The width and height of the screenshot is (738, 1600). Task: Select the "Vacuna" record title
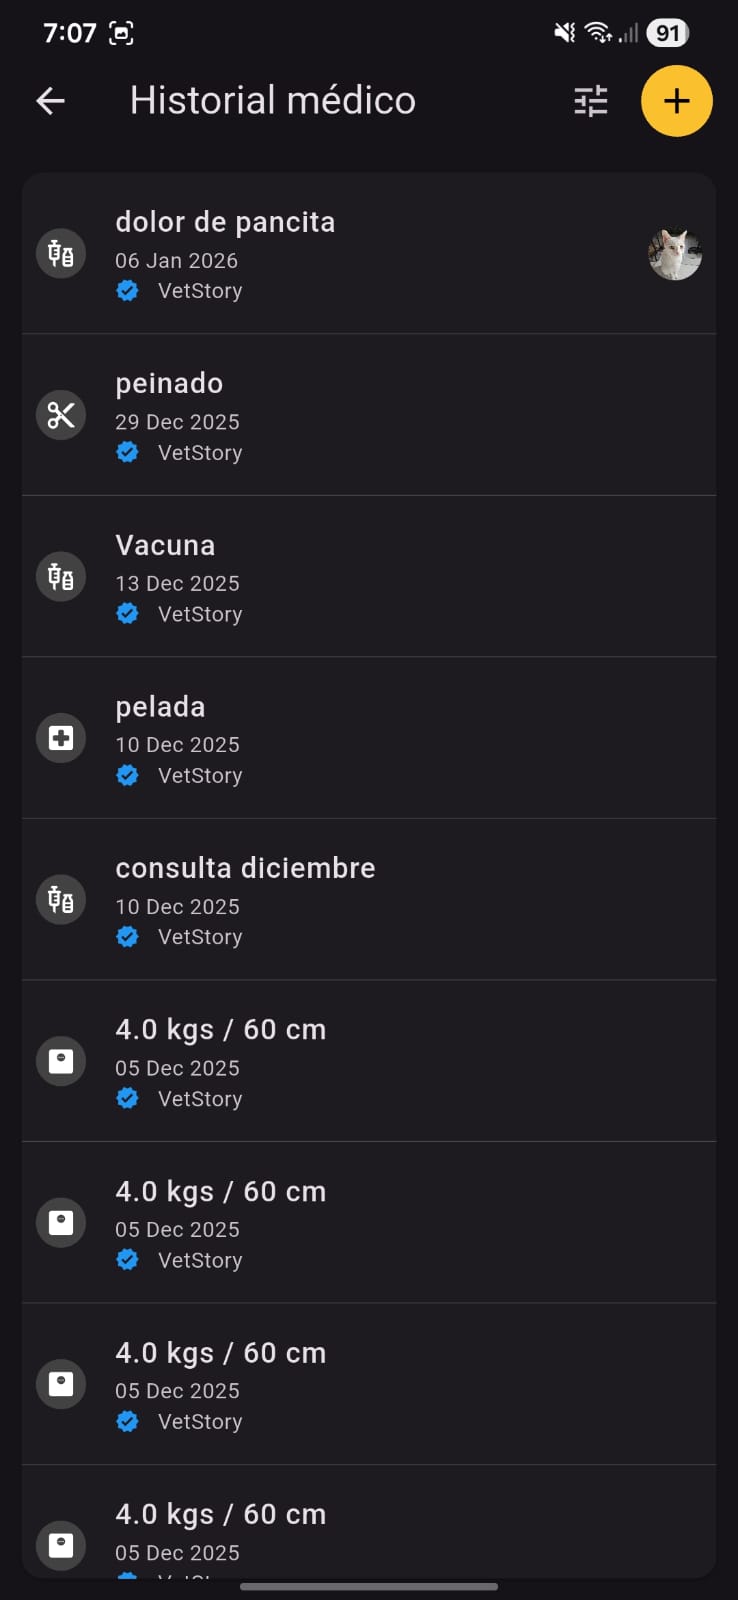(x=165, y=546)
